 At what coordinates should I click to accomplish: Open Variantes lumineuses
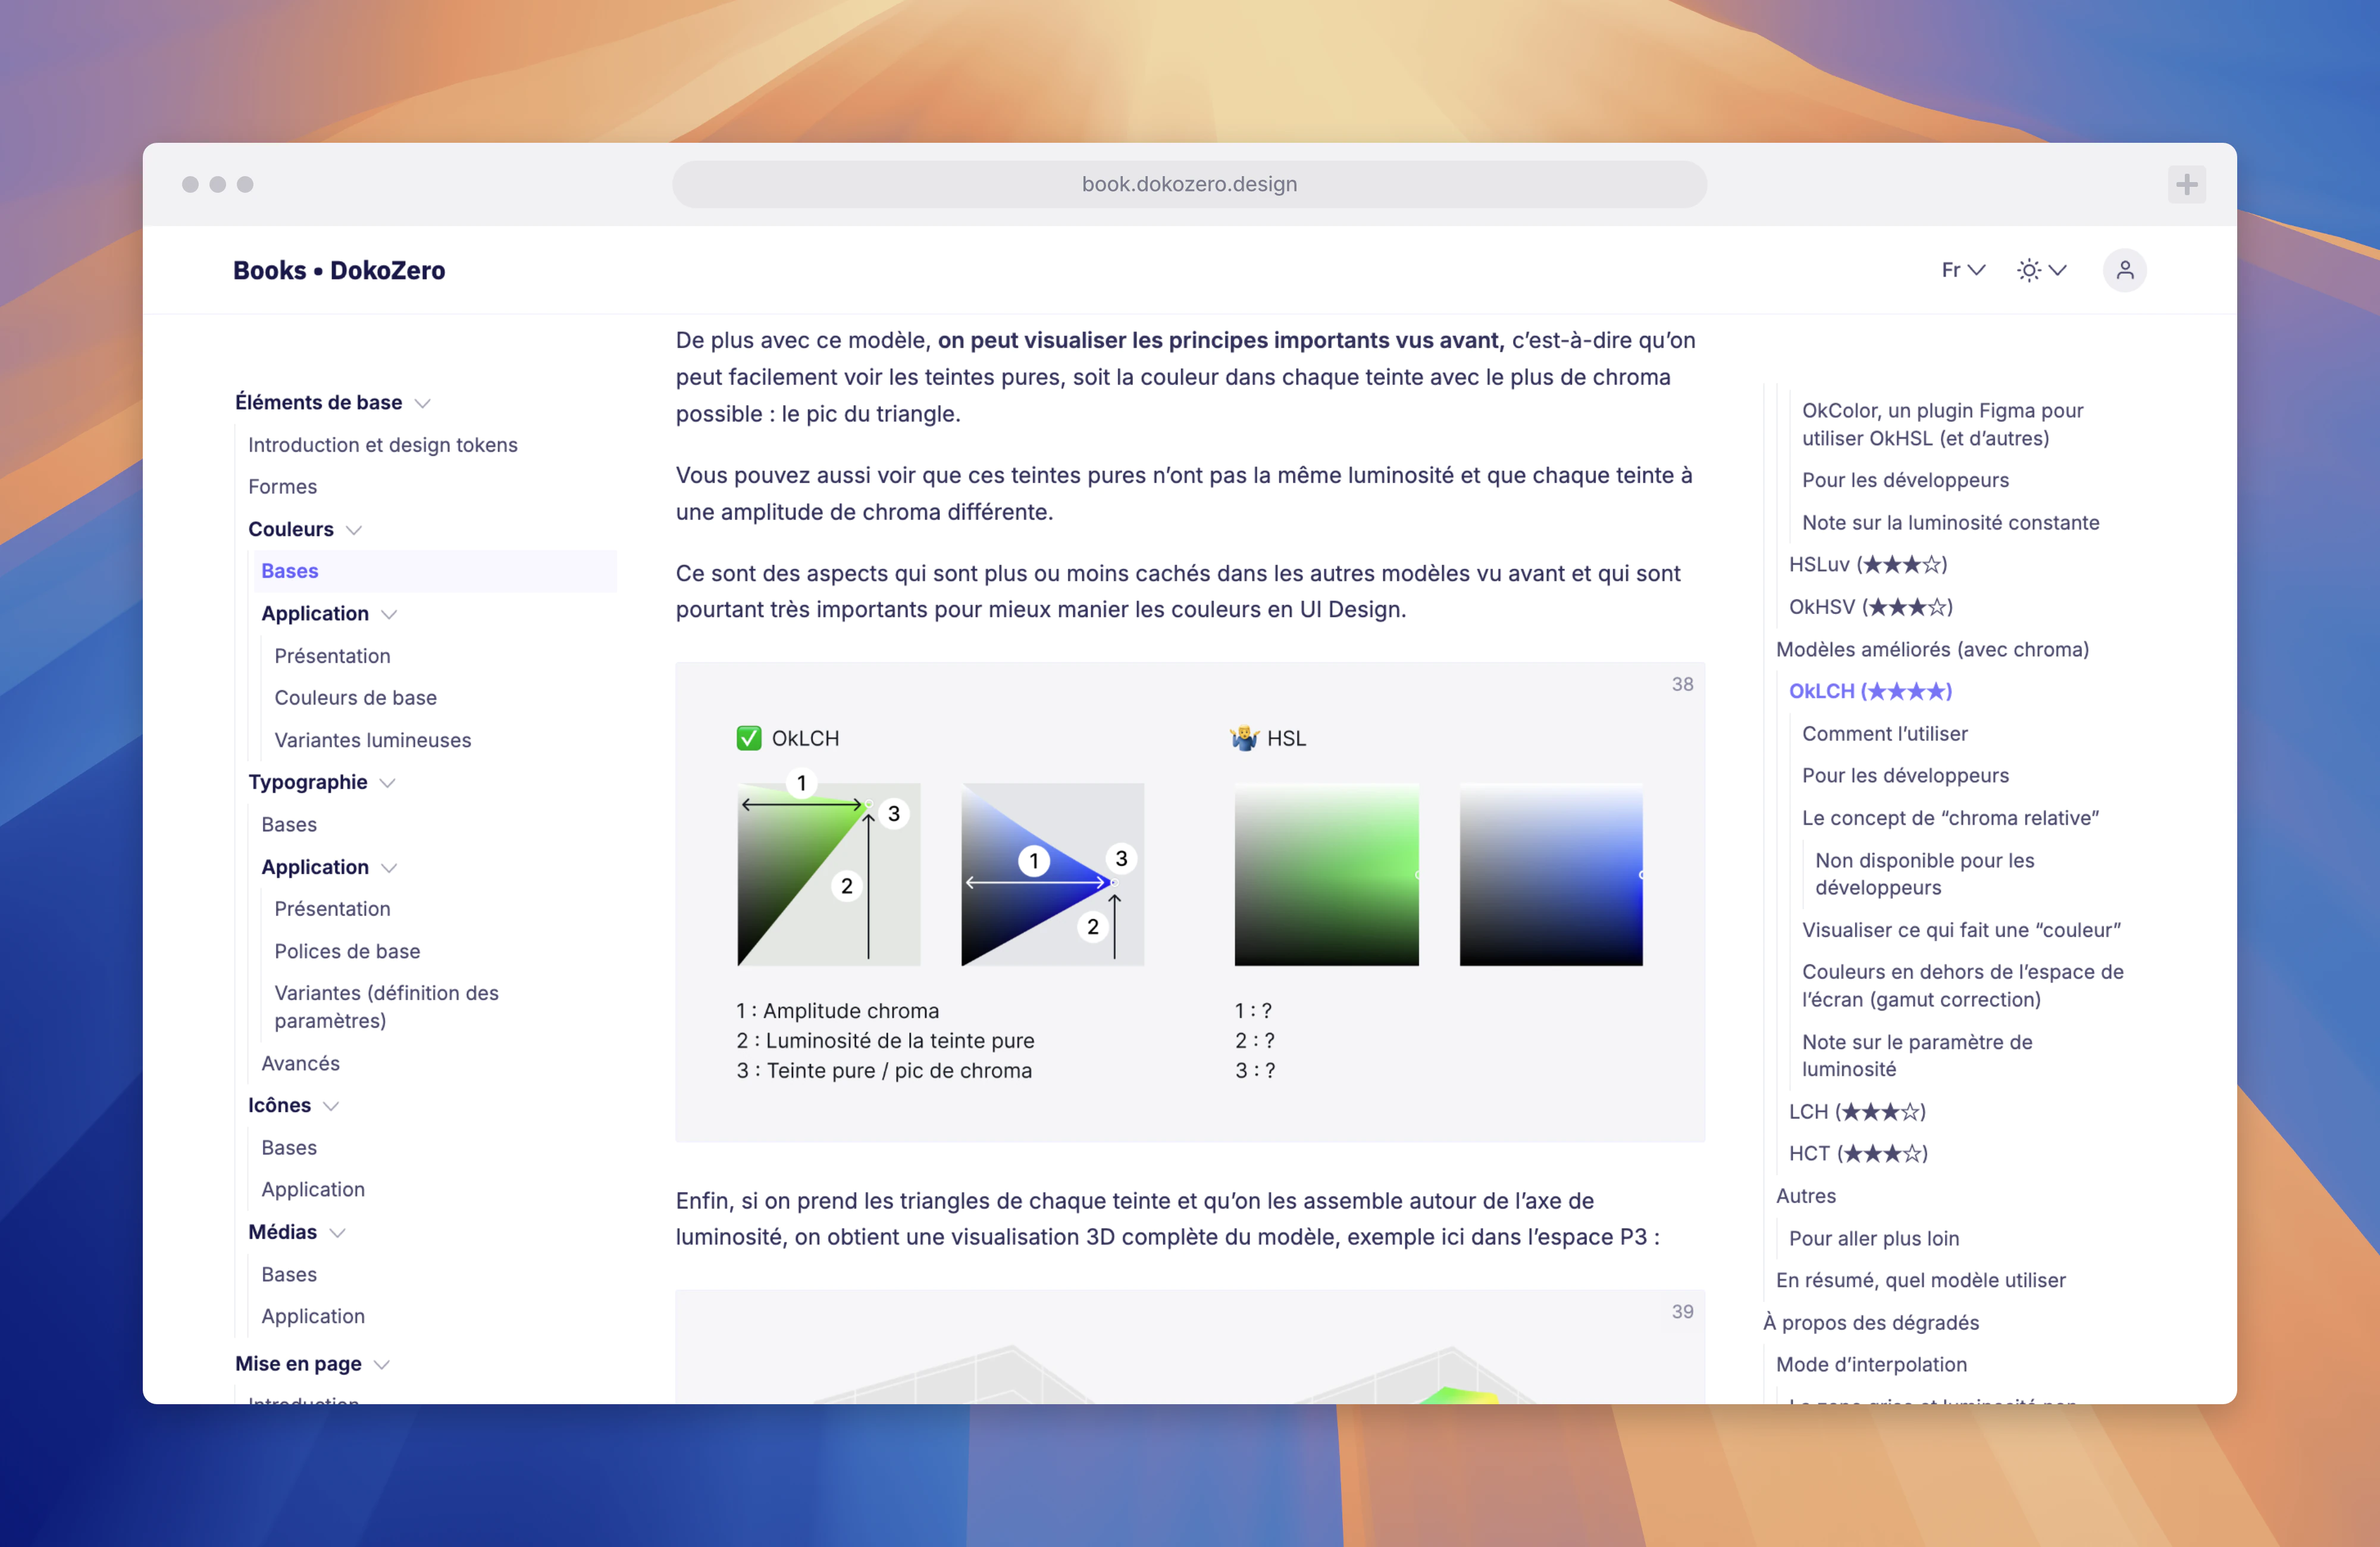[x=373, y=740]
